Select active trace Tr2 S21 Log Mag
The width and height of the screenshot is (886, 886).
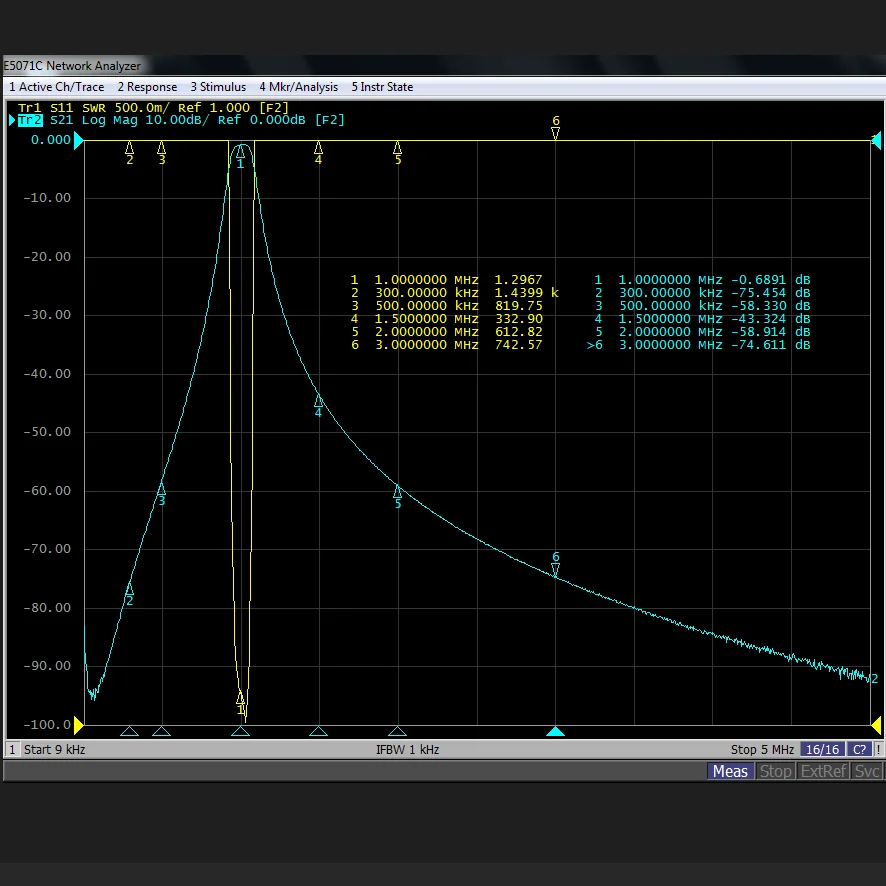180,120
